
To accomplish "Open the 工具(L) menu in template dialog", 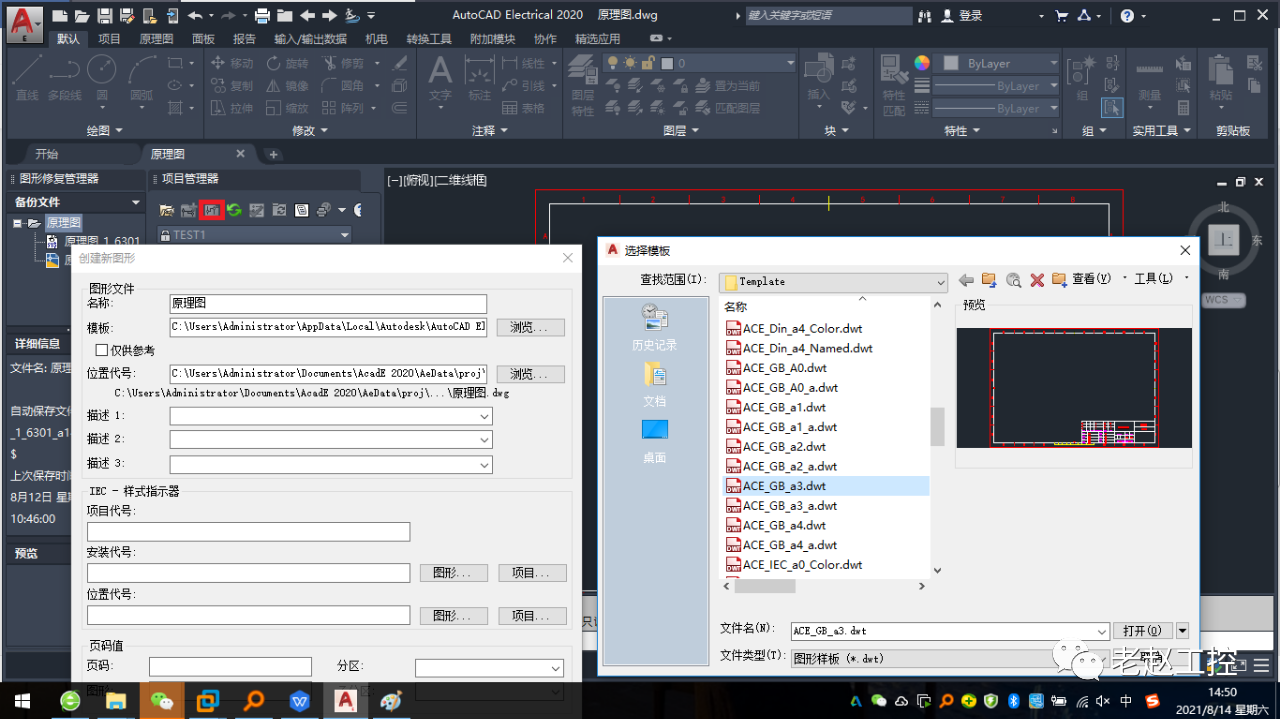I will tap(1154, 280).
